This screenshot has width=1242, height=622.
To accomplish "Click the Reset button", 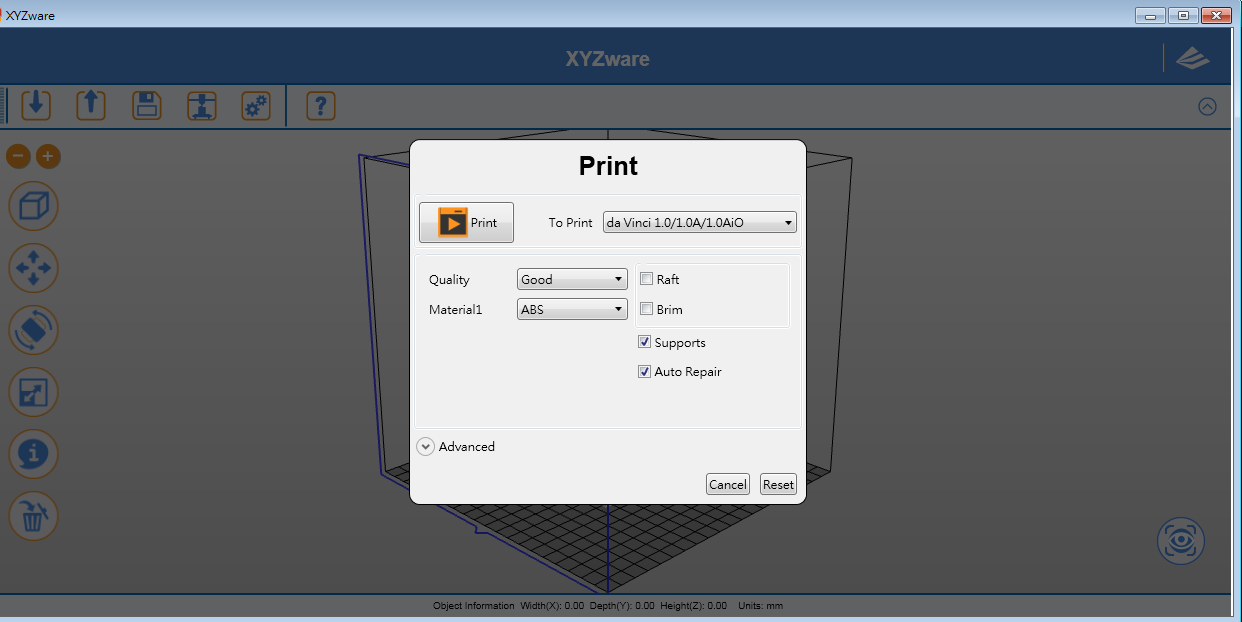I will tap(778, 484).
